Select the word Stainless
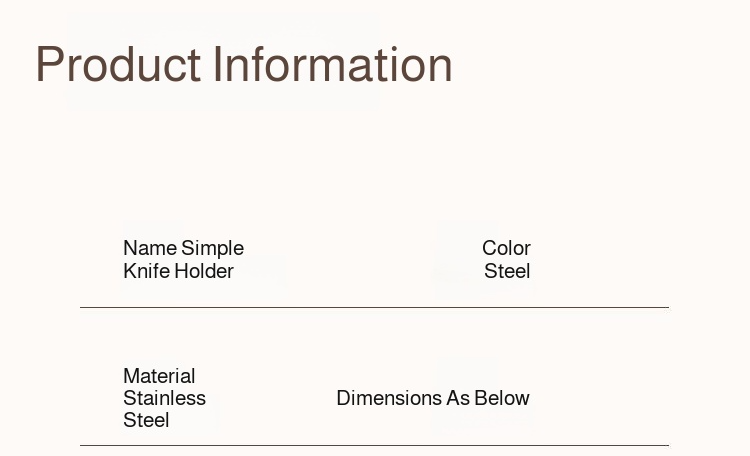Viewport: 750px width, 456px height. coord(164,398)
